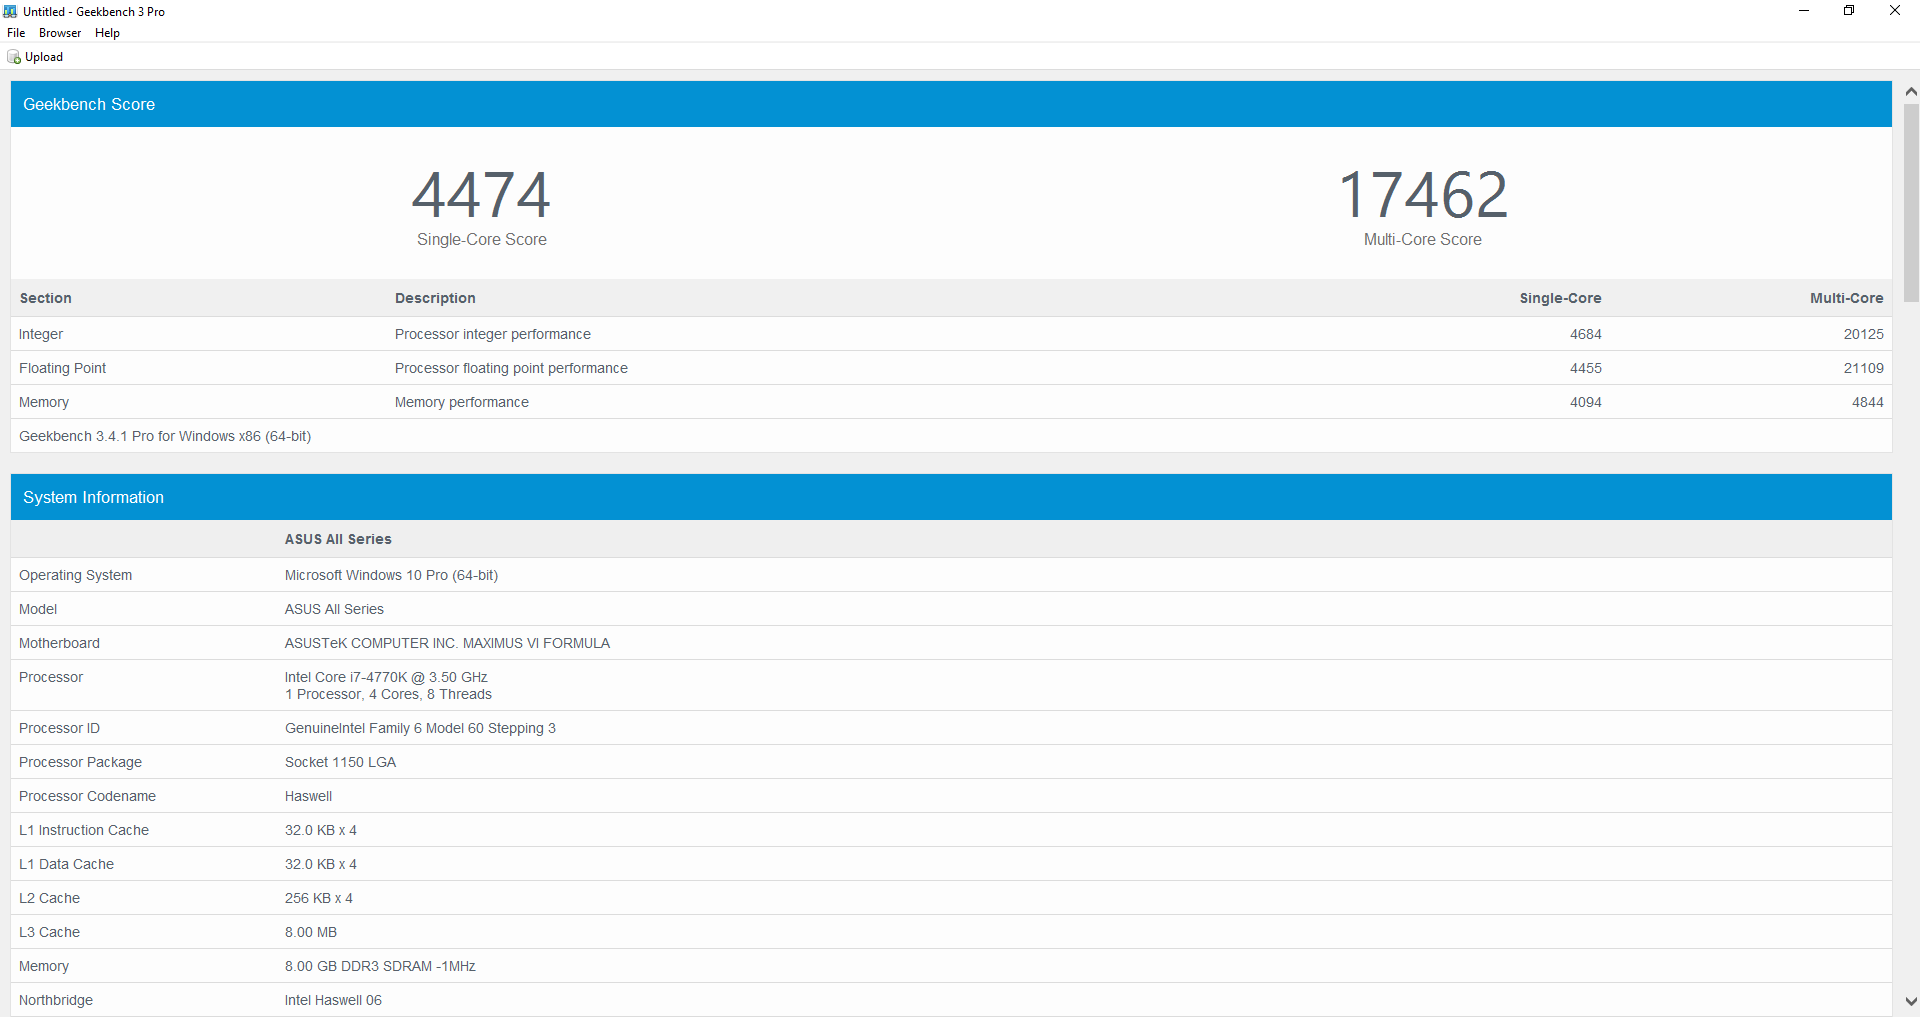Click the Northbridge label
This screenshot has width=1920, height=1017.
(x=56, y=1000)
